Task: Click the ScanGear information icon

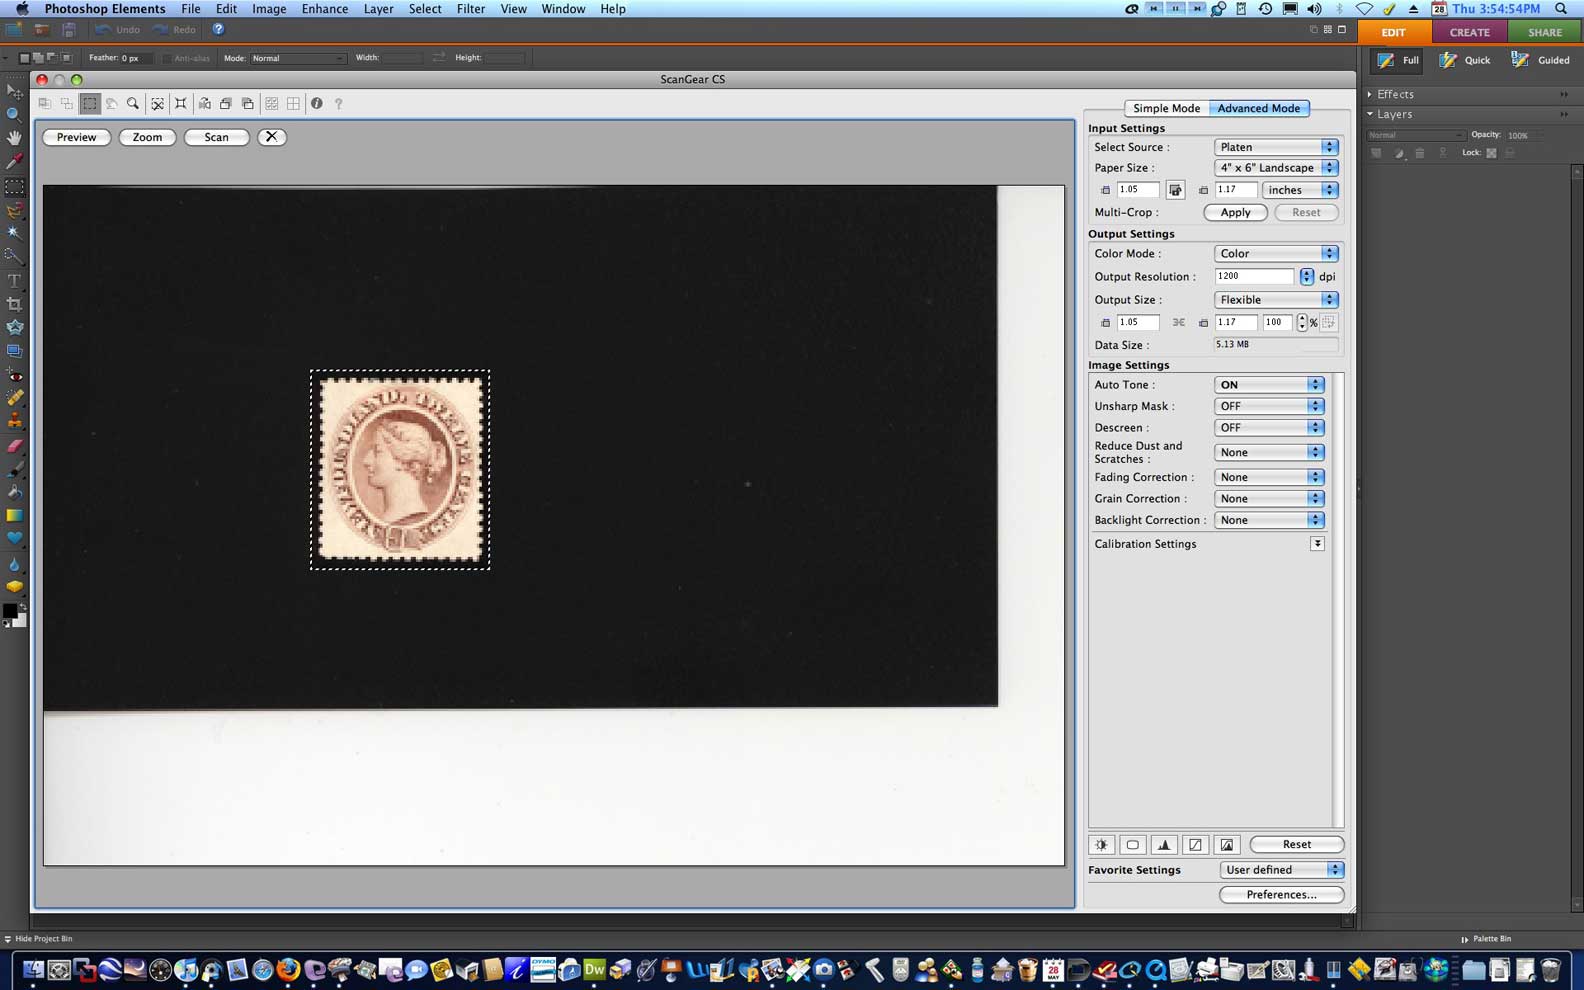Action: (316, 103)
